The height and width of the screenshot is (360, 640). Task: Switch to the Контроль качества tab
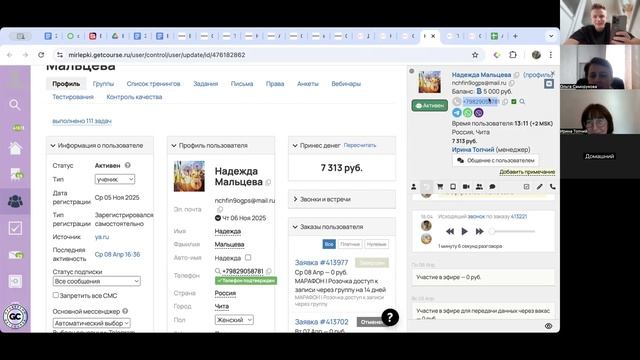coord(134,97)
